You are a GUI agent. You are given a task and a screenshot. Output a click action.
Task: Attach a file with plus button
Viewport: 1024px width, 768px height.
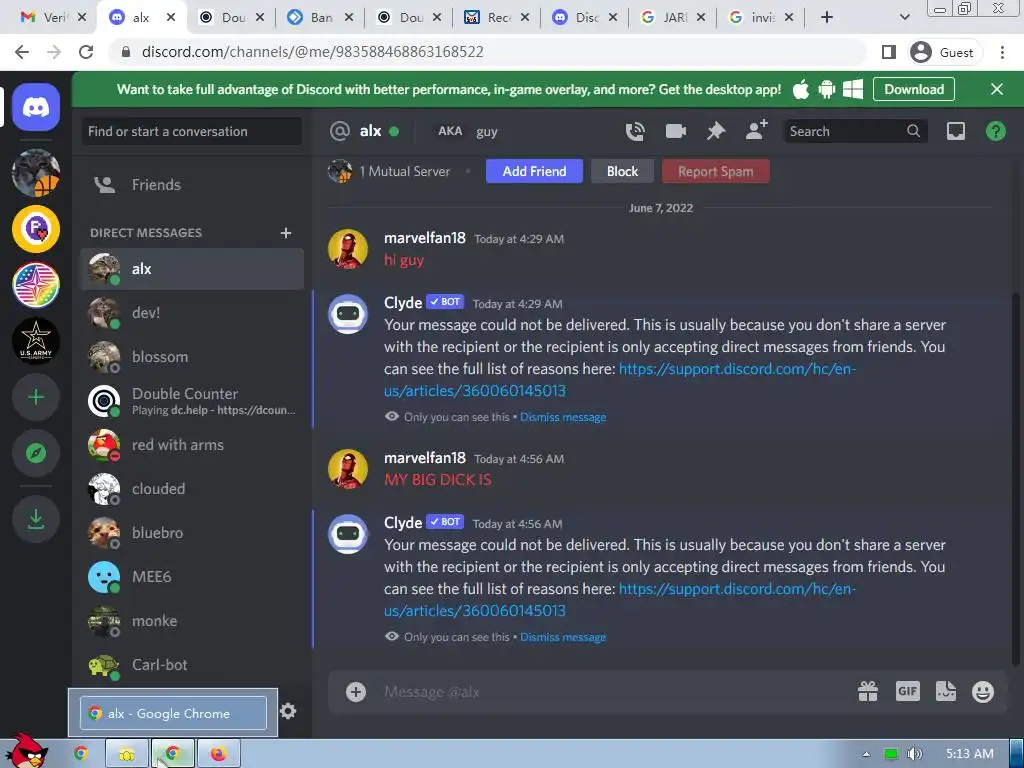coord(356,692)
